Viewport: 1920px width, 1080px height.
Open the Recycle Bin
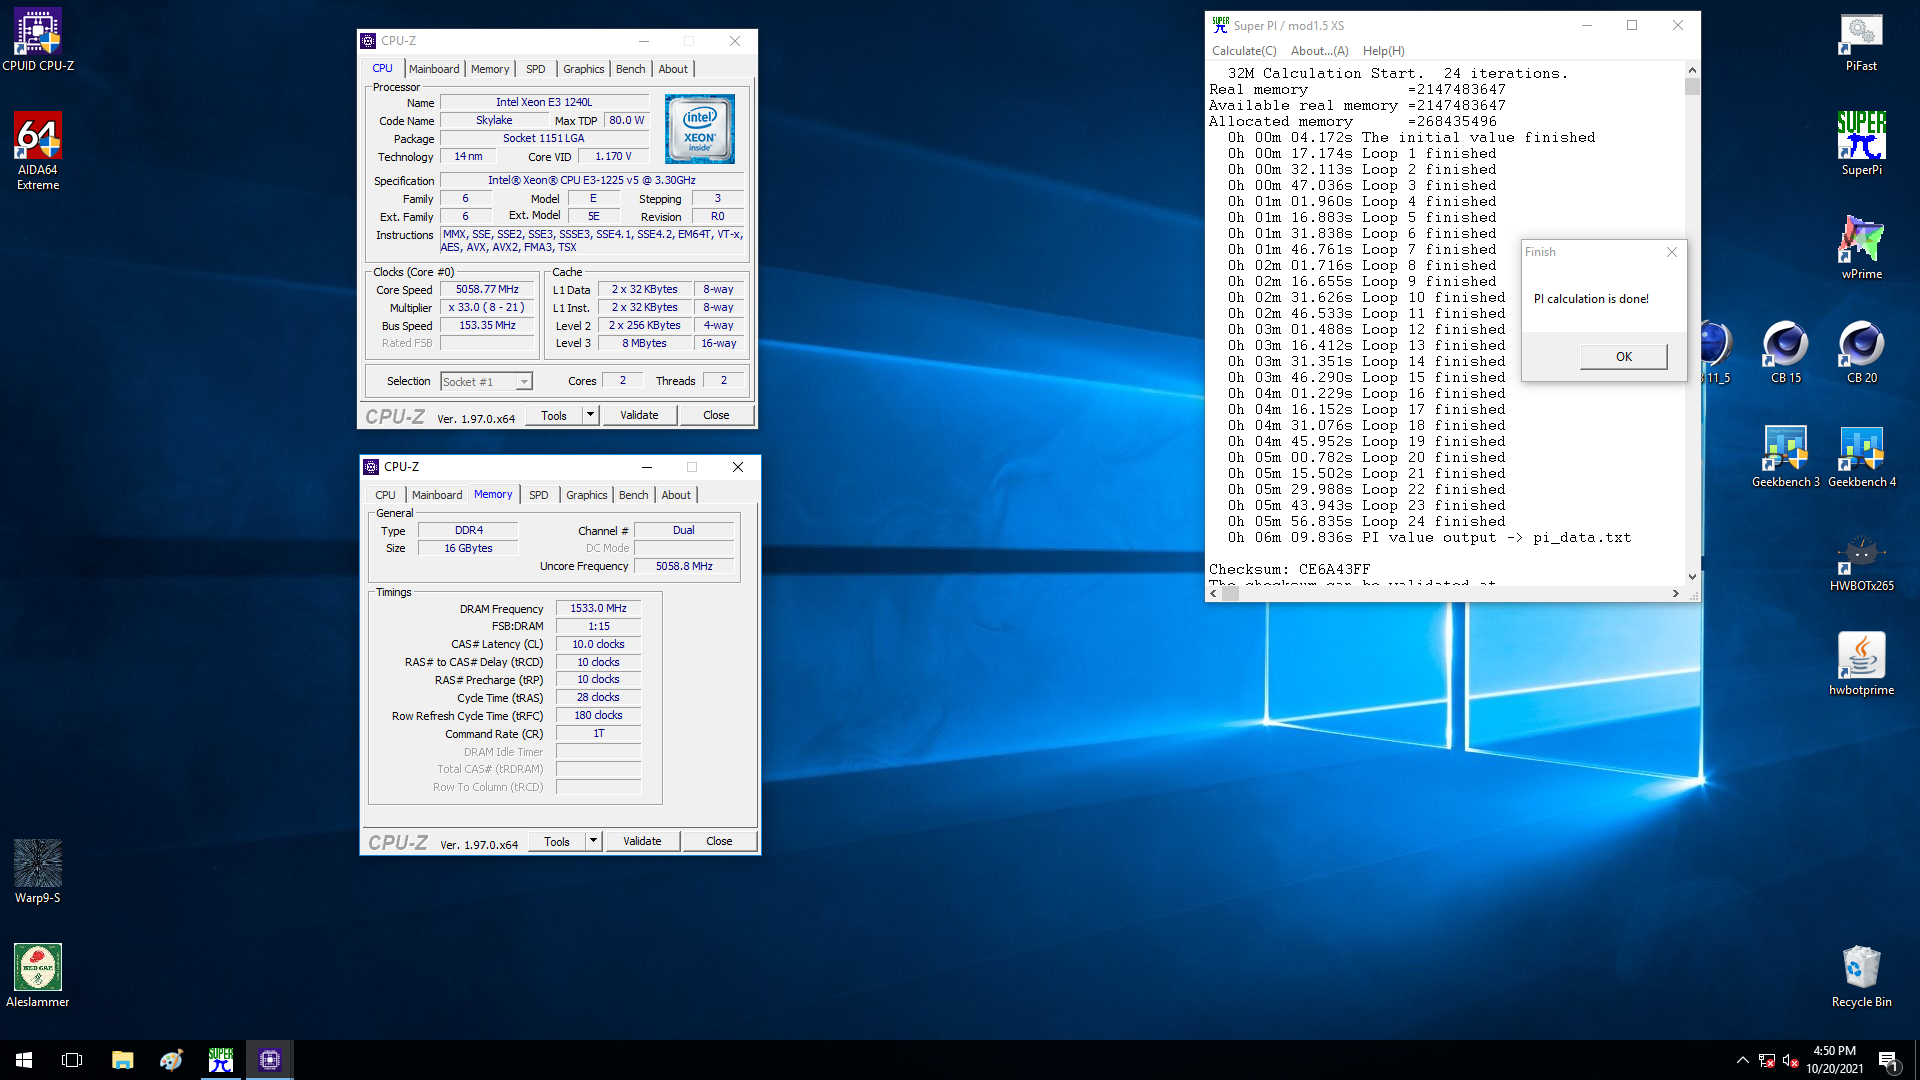[x=1861, y=976]
